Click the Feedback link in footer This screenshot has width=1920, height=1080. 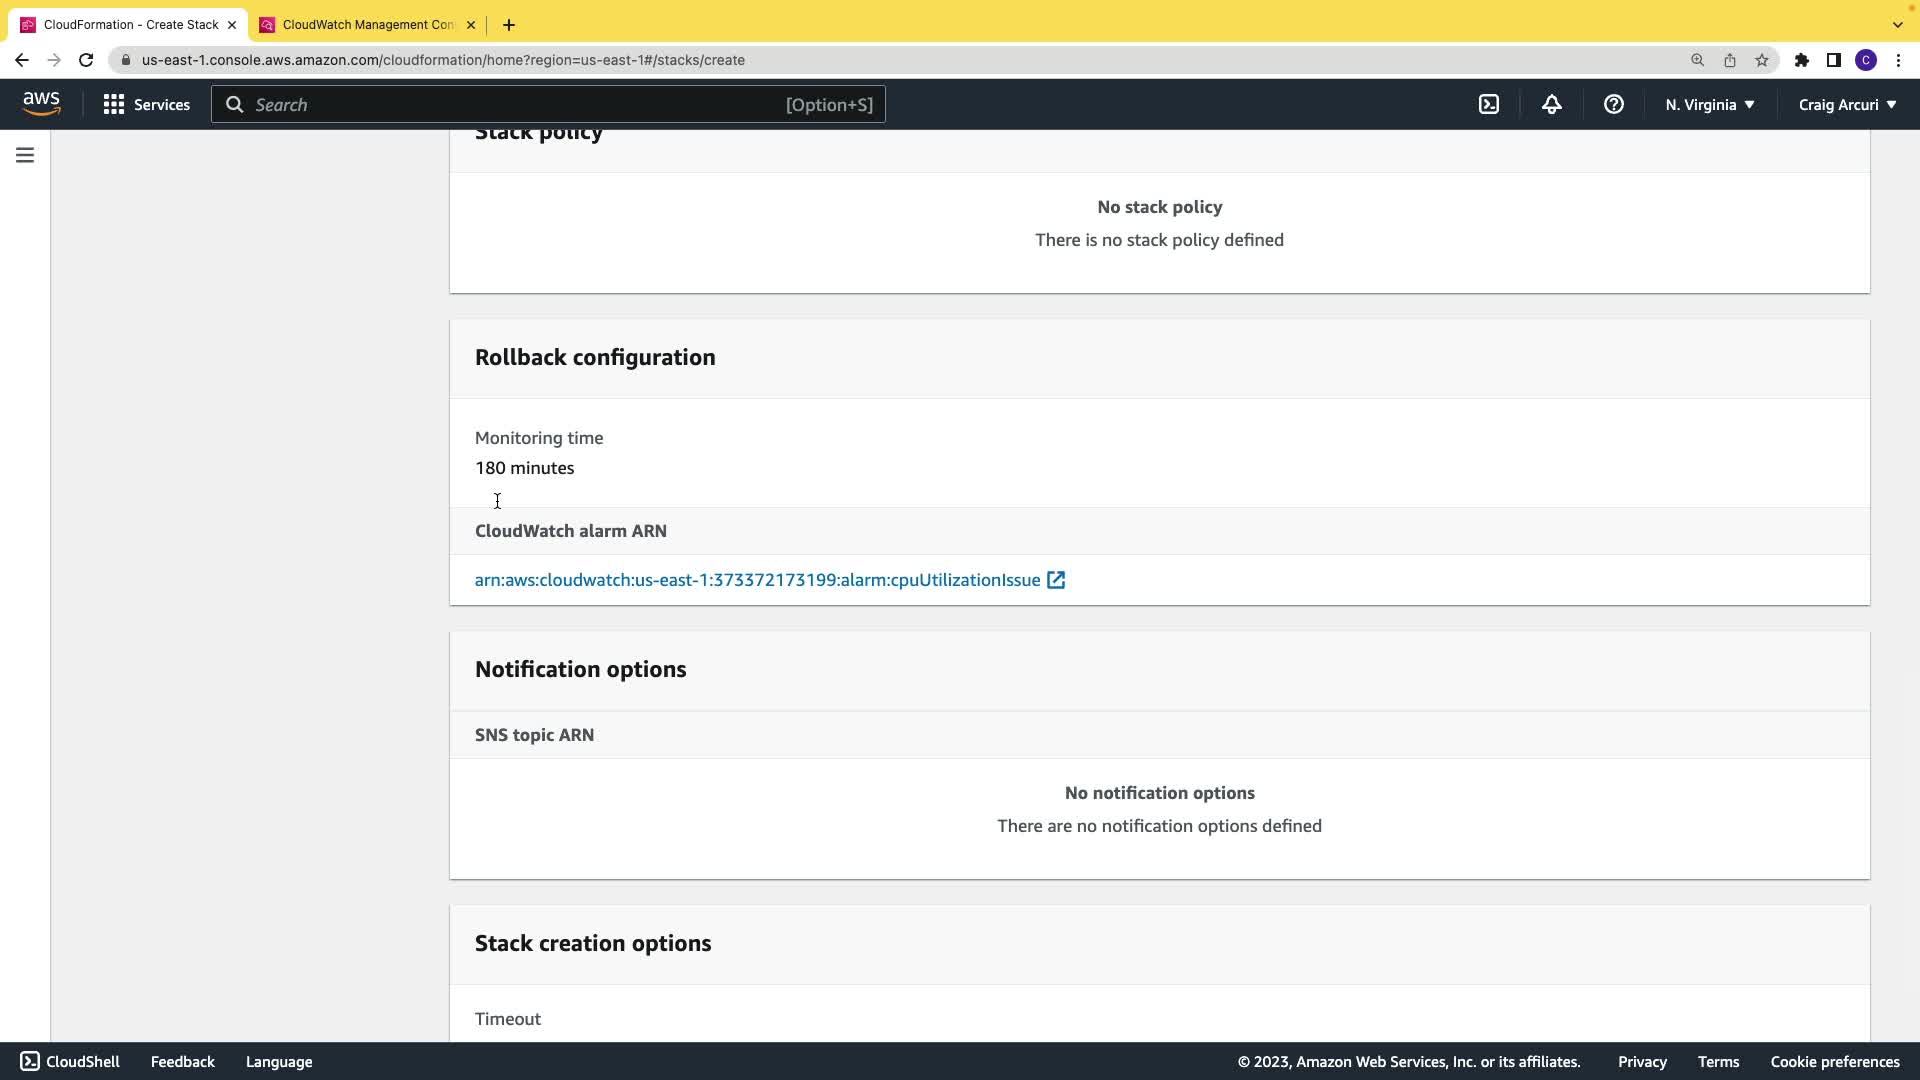click(182, 1062)
